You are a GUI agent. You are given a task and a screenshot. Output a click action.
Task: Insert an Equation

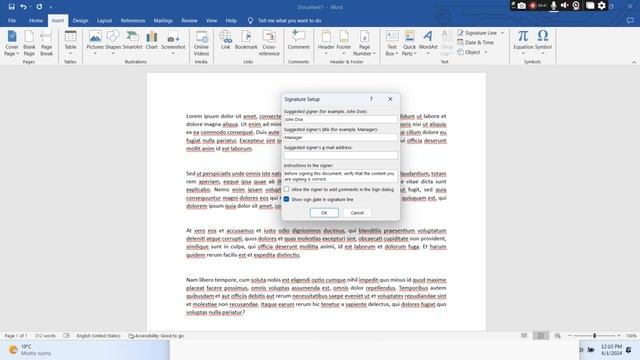click(x=523, y=43)
